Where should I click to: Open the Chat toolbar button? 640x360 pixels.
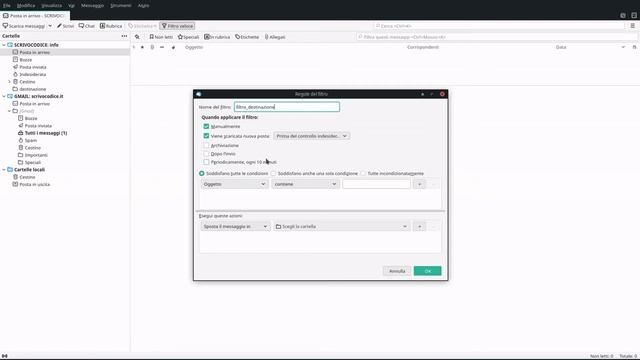tap(87, 26)
